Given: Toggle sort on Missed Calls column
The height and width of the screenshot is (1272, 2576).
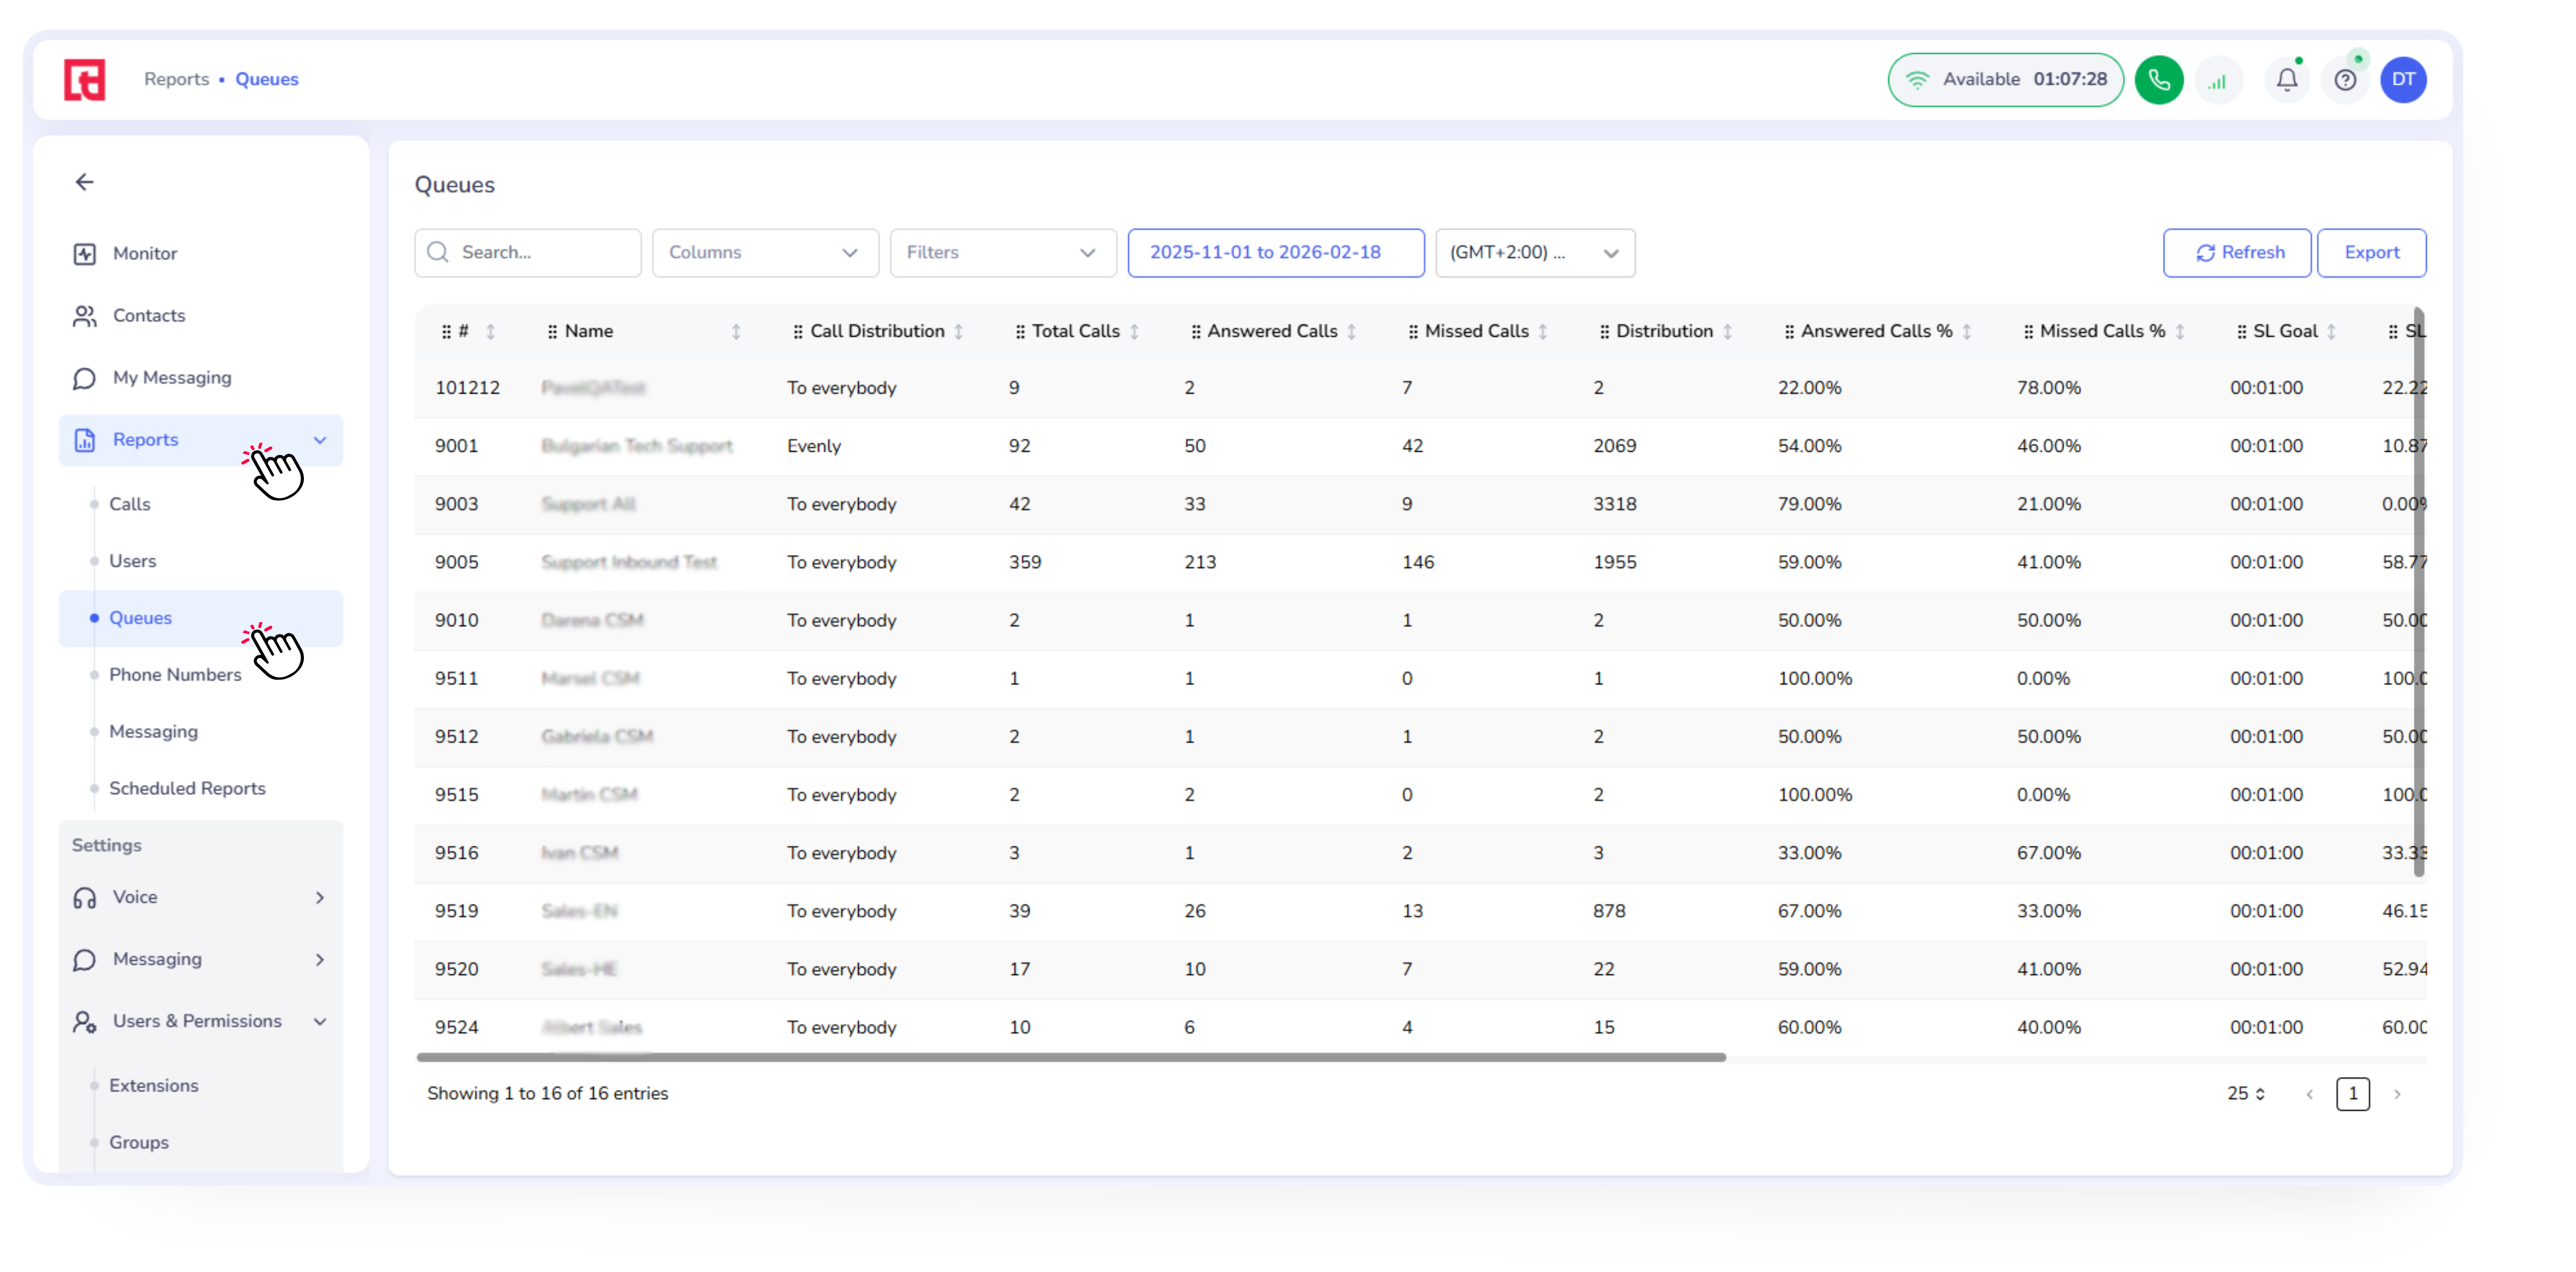Looking at the screenshot, I should [x=1542, y=332].
